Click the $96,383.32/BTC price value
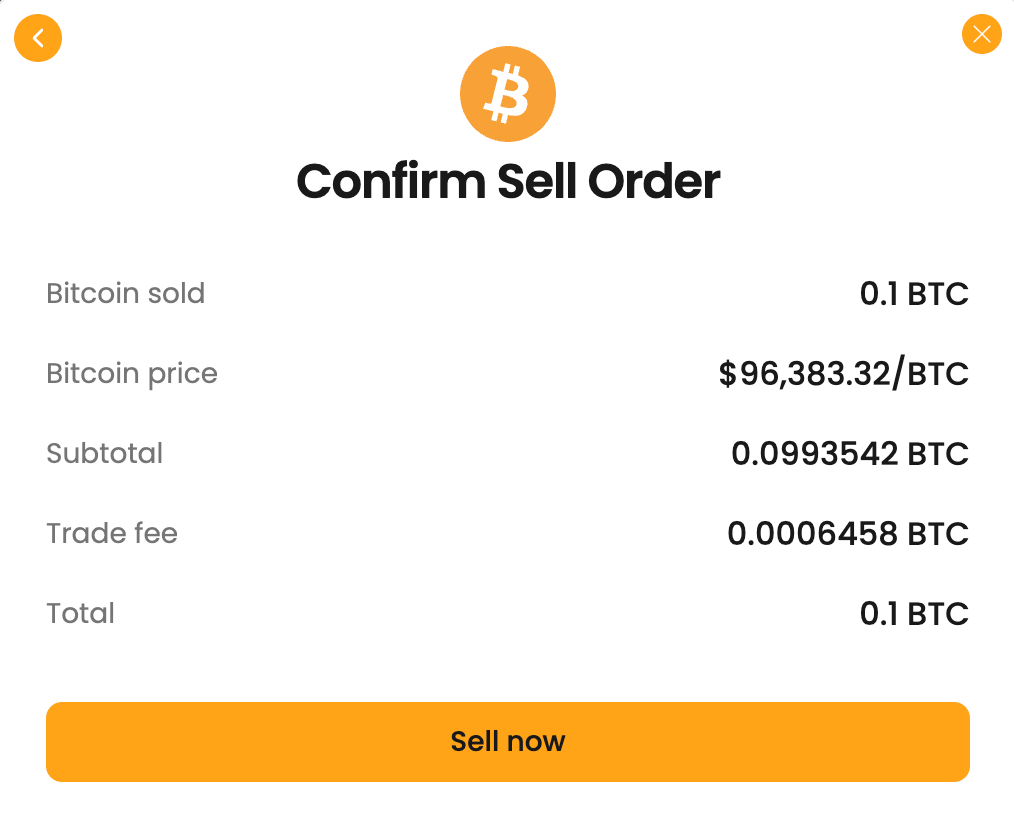This screenshot has height=824, width=1014. 843,374
